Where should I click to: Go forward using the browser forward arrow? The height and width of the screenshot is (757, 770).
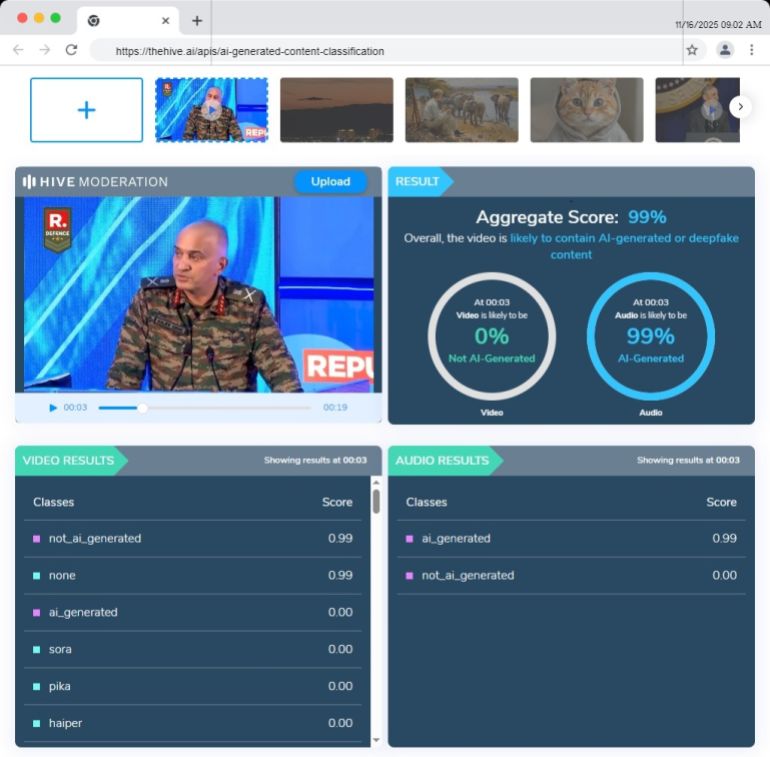[45, 50]
